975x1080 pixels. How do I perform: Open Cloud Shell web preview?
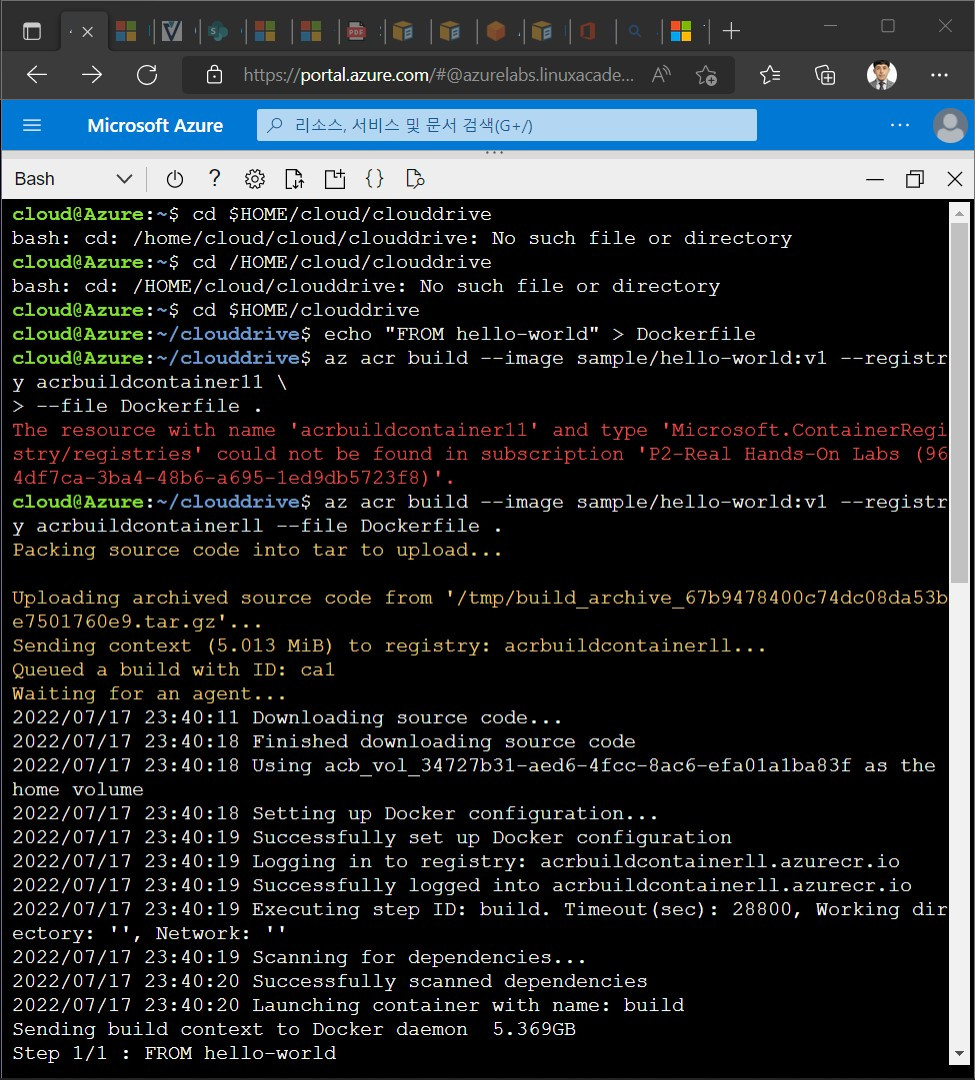415,179
